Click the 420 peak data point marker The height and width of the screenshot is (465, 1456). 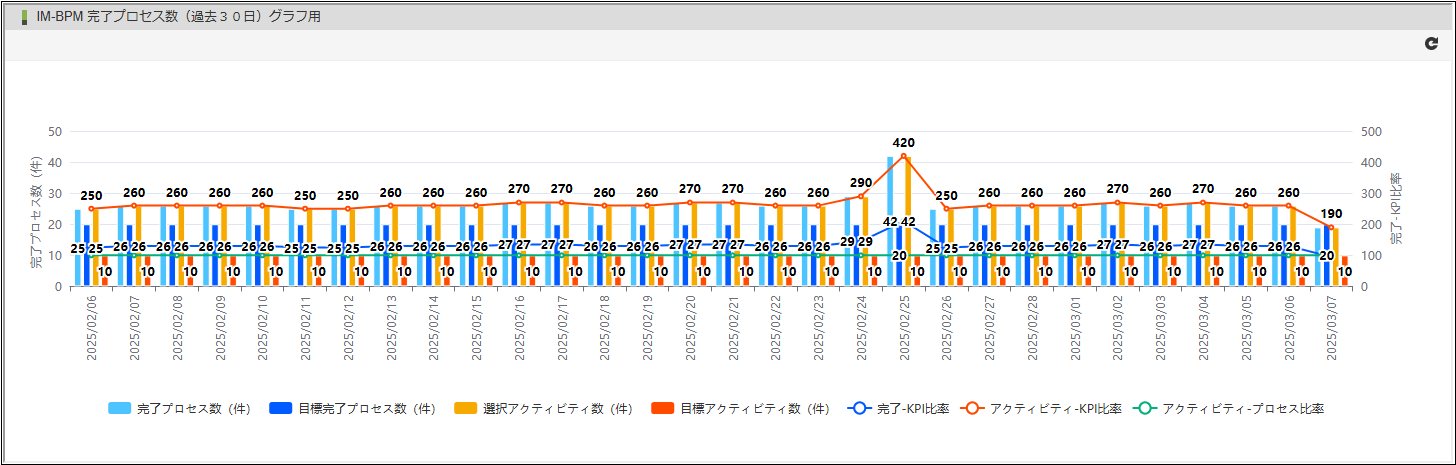[904, 156]
